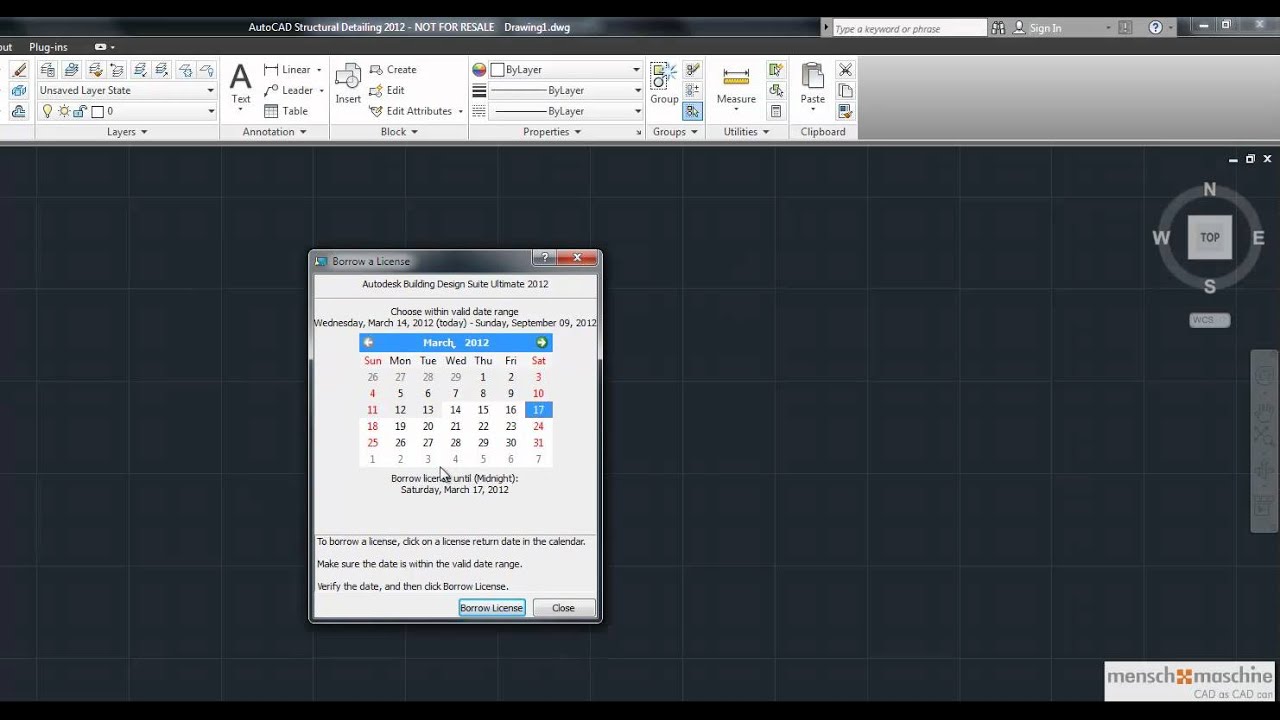Open the ByLayer object color dropdown
1280x720 pixels.
(566, 70)
